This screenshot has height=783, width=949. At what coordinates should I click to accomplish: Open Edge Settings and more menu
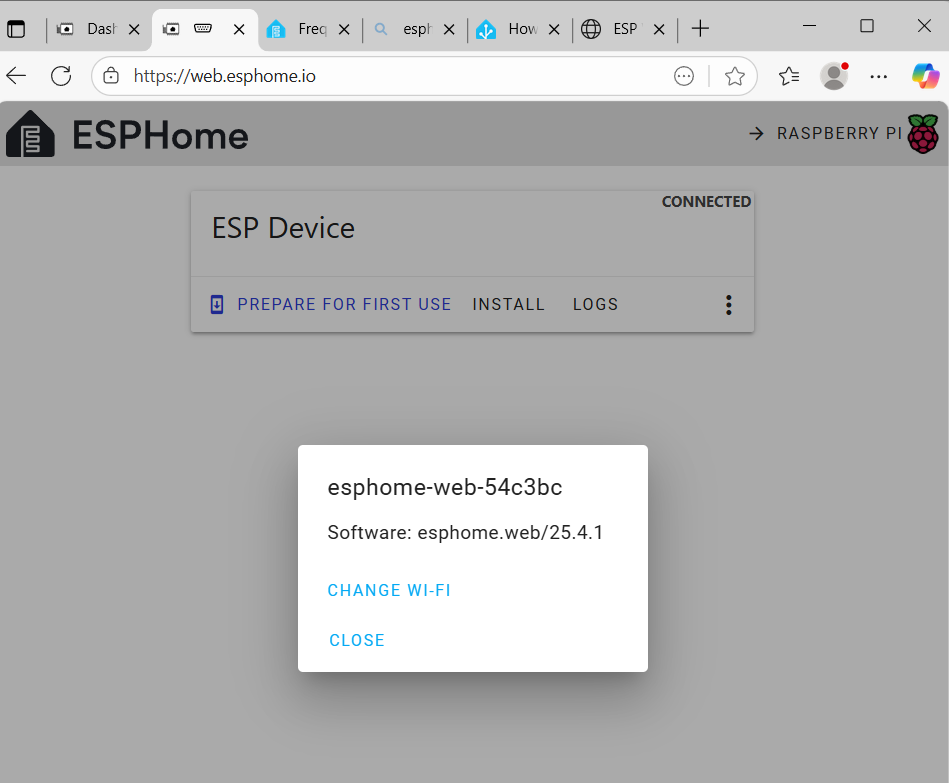pyautogui.click(x=878, y=76)
